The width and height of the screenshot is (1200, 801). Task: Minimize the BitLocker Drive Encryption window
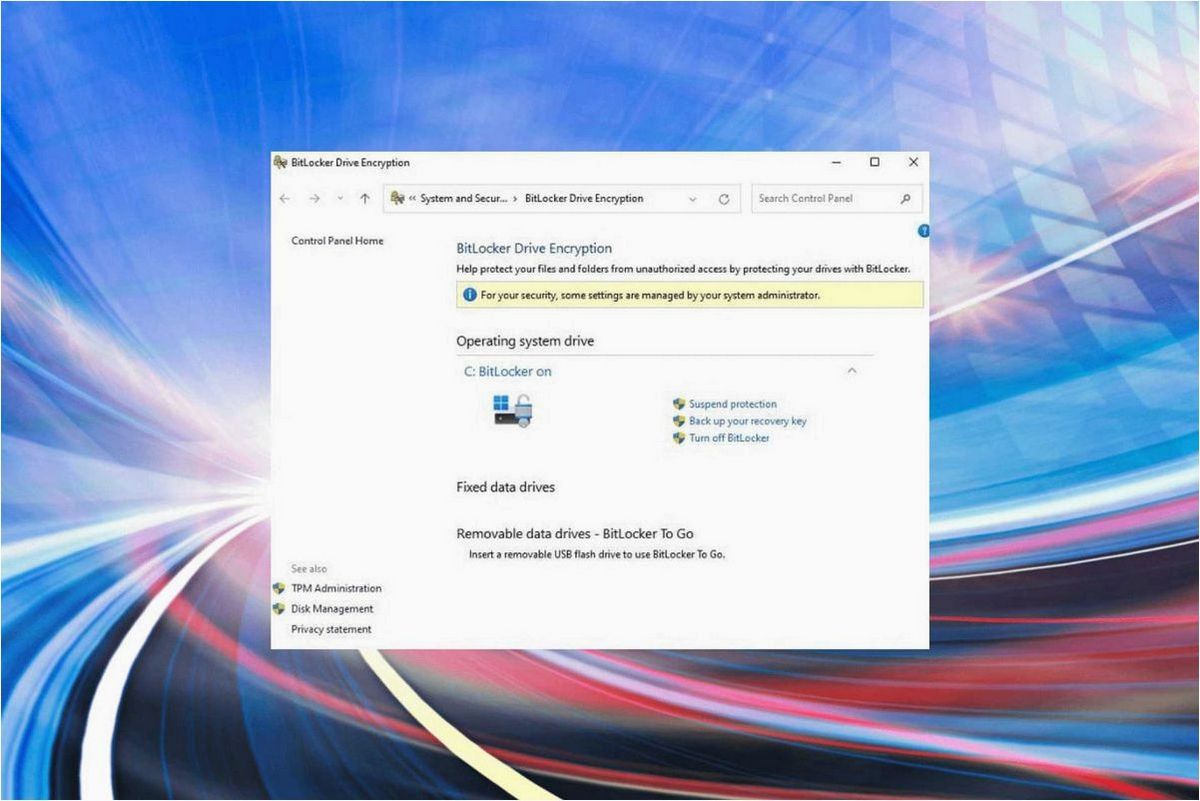836,162
